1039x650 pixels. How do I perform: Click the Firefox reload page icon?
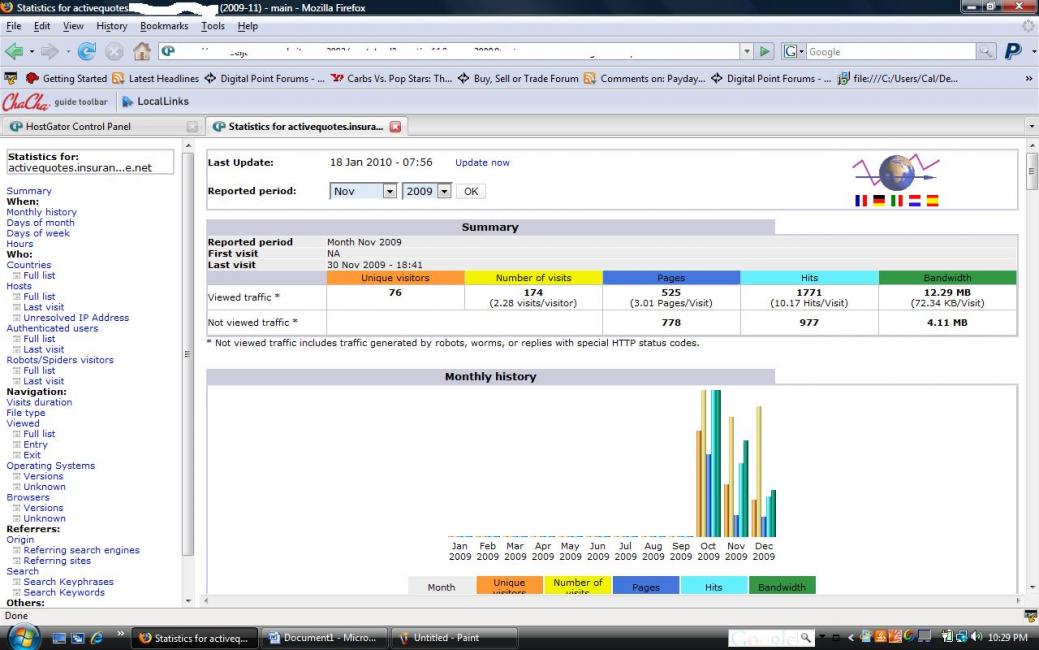[x=87, y=51]
